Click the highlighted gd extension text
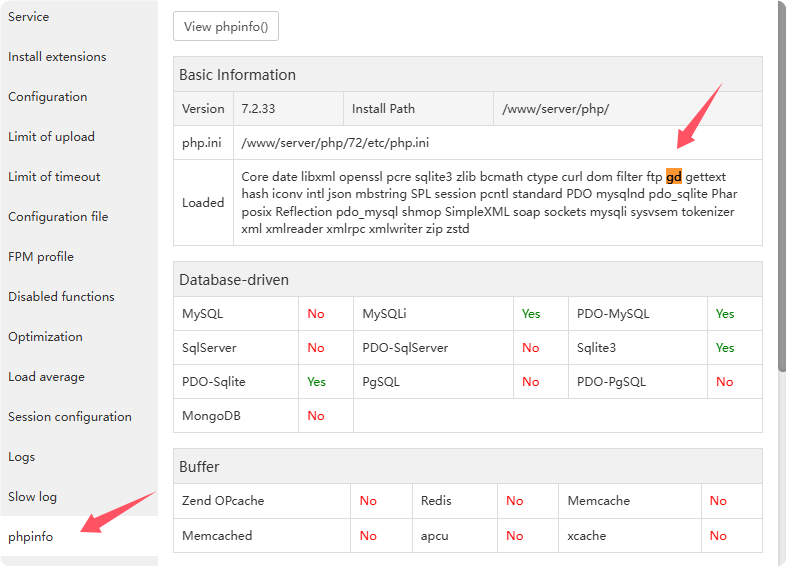This screenshot has width=786, height=566. click(x=674, y=177)
